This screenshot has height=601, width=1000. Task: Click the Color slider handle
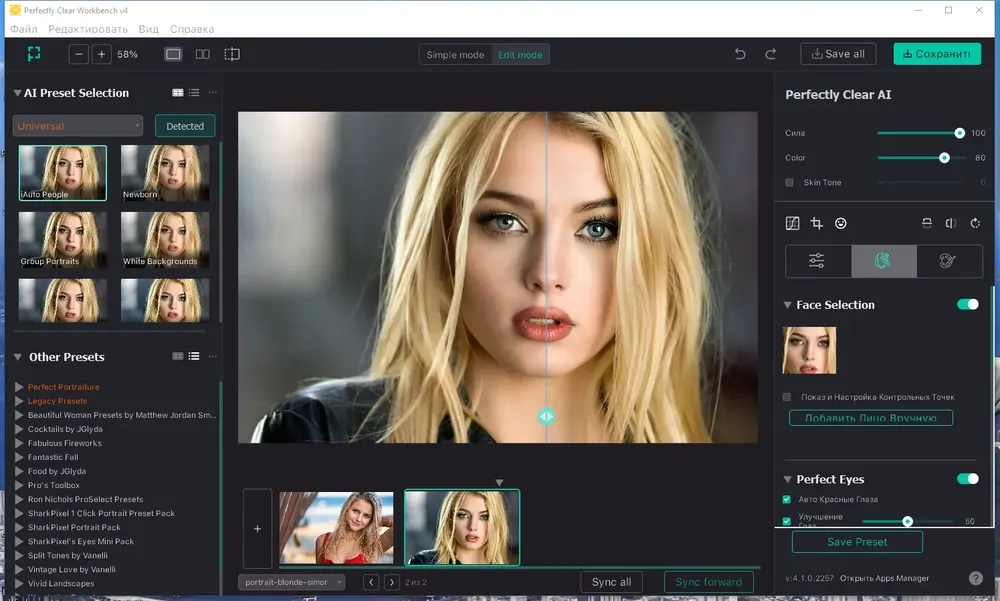coord(945,158)
